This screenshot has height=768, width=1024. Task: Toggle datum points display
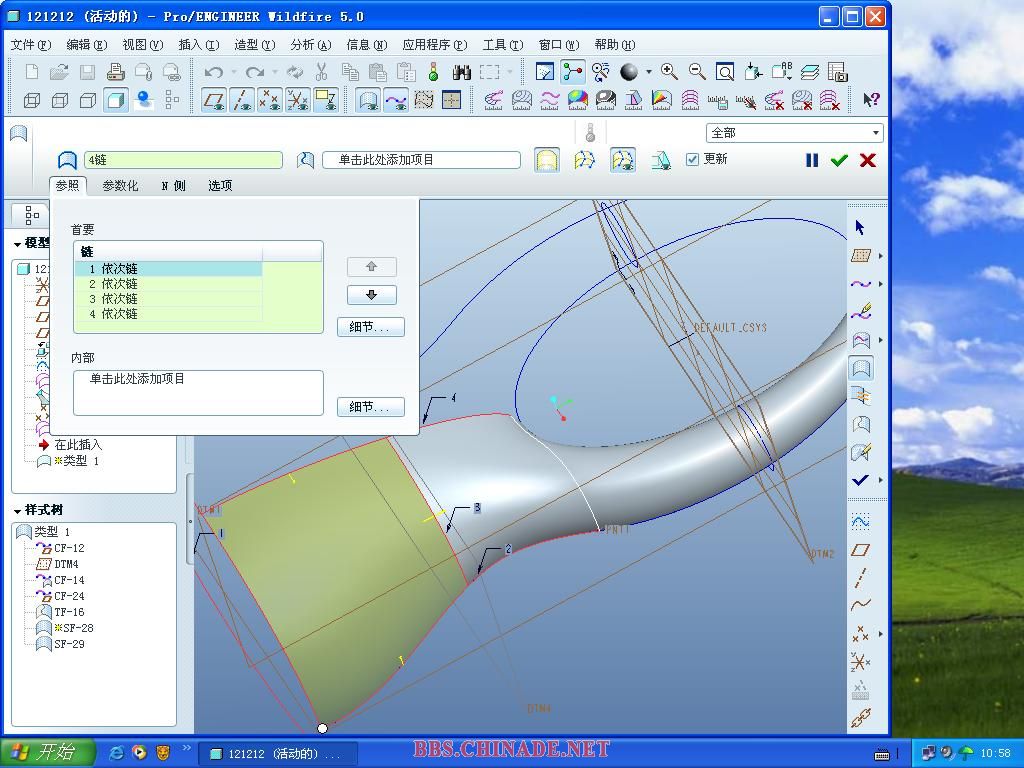pyautogui.click(x=270, y=100)
